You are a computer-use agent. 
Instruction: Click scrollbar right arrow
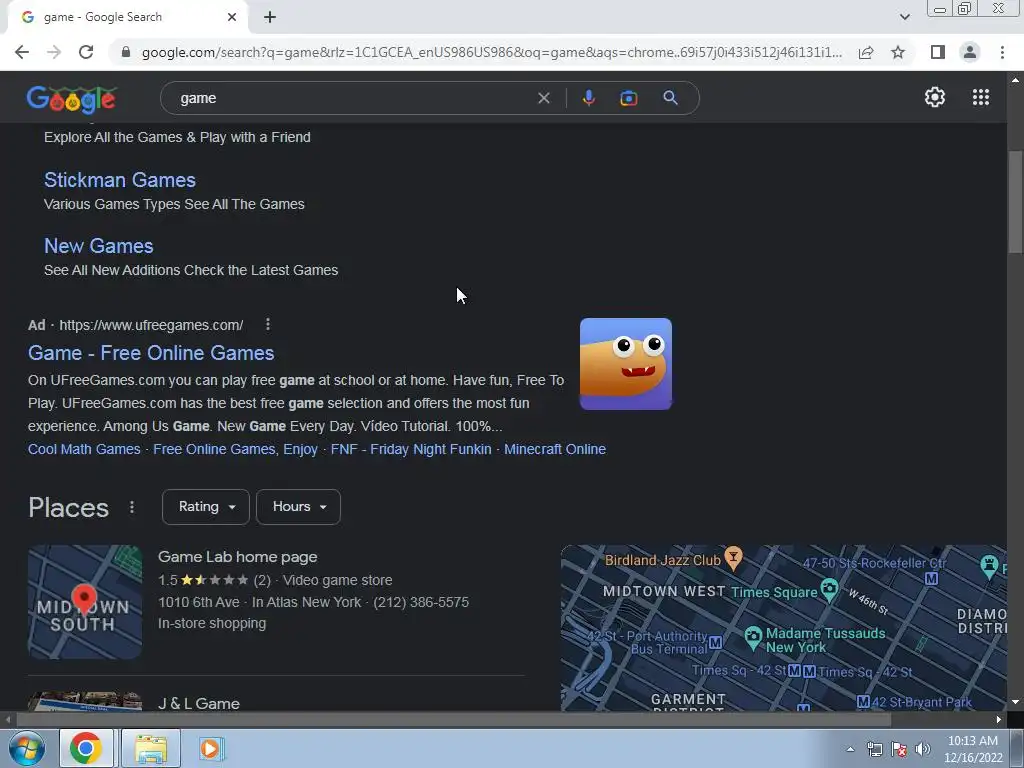pyautogui.click(x=999, y=719)
